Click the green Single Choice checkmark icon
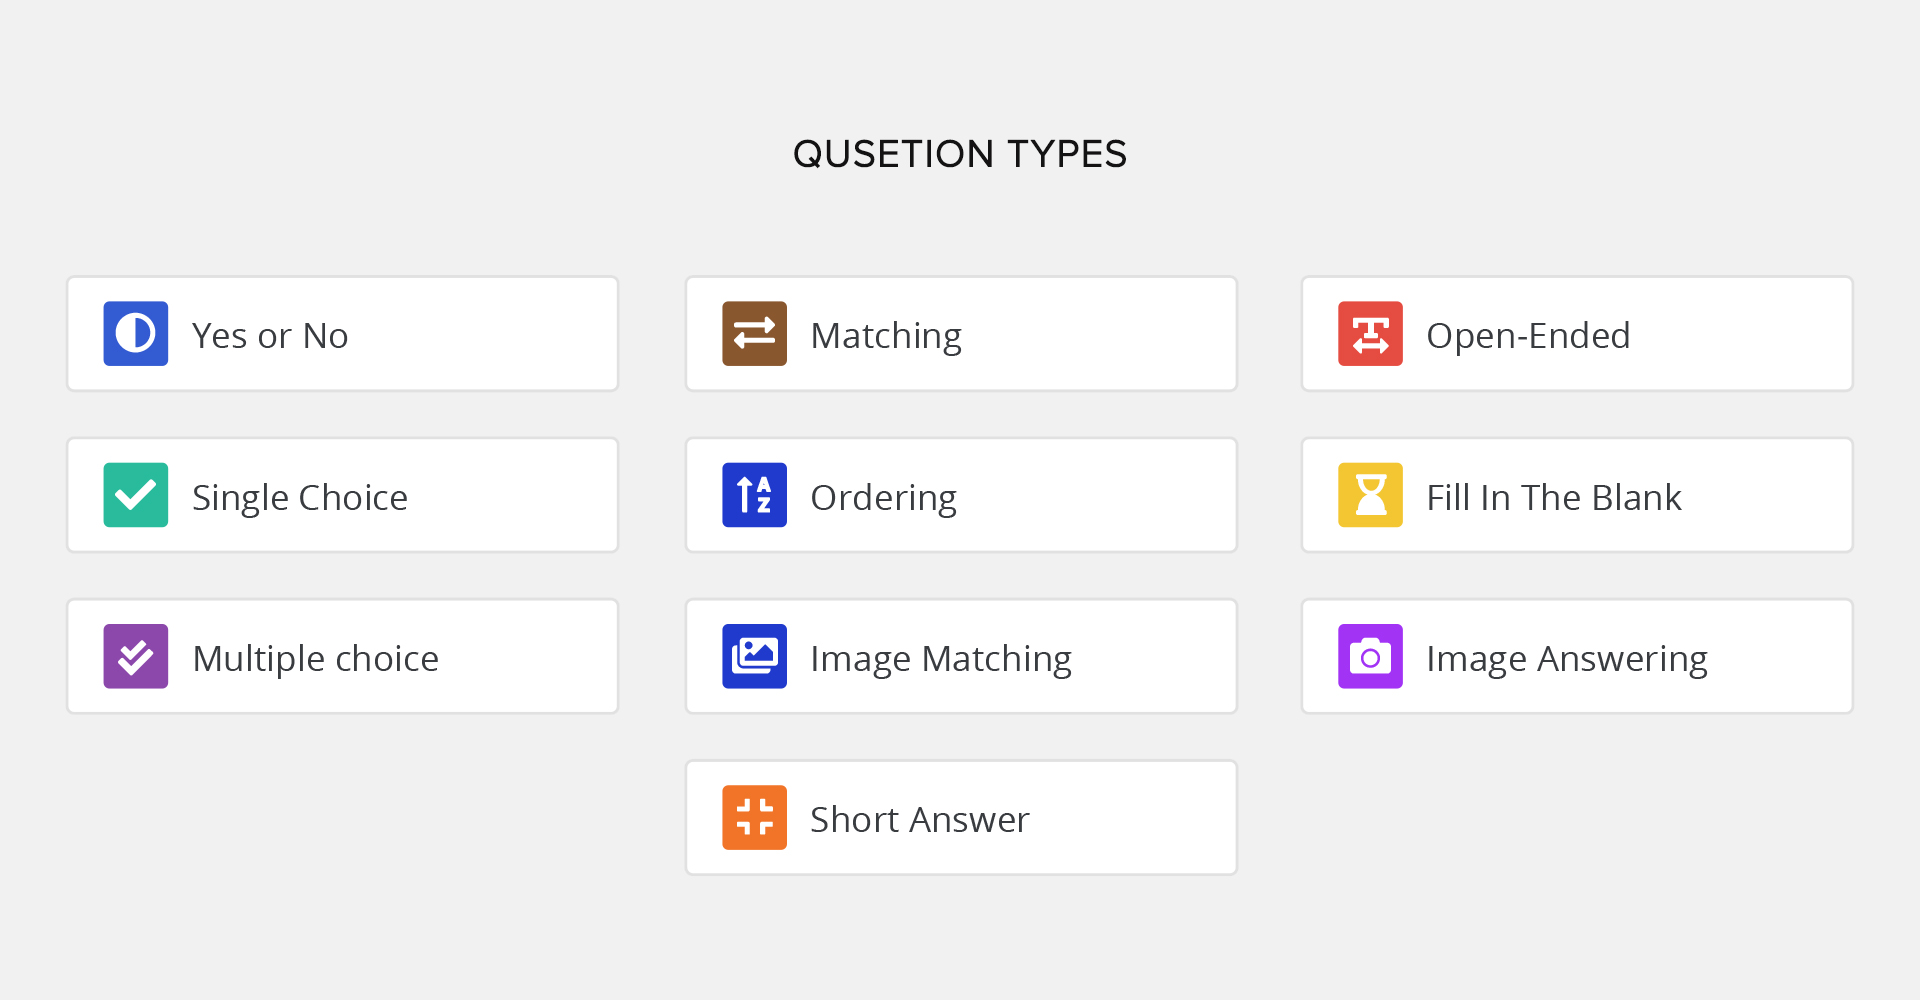This screenshot has width=1920, height=1000. tap(136, 495)
